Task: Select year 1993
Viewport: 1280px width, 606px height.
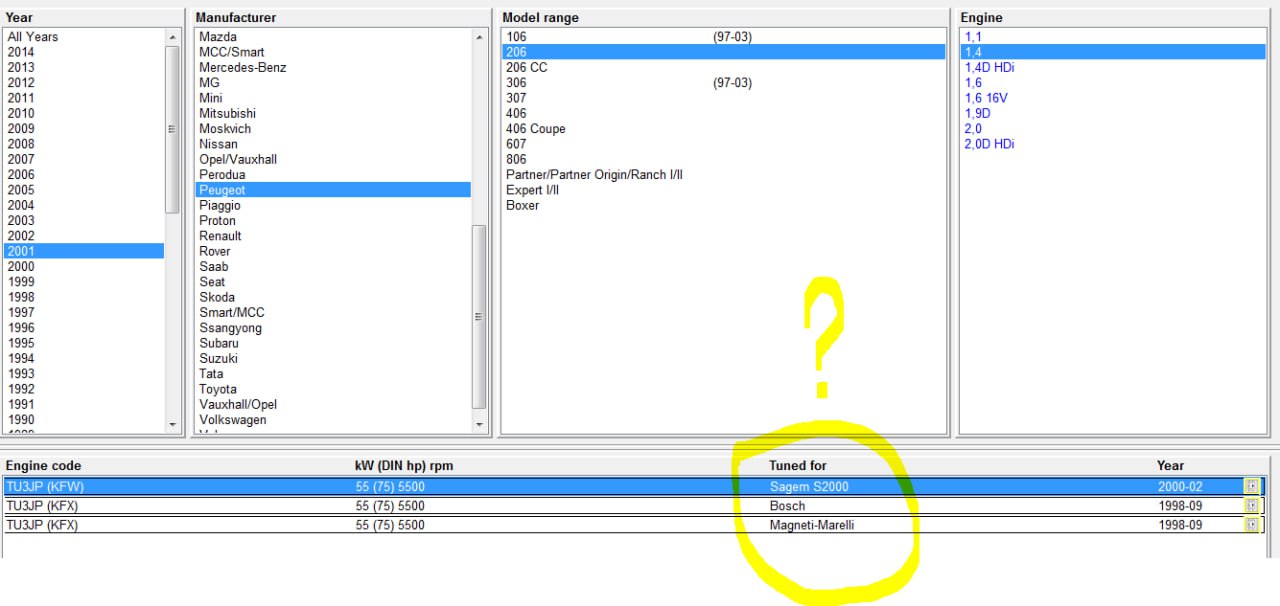Action: [x=21, y=373]
